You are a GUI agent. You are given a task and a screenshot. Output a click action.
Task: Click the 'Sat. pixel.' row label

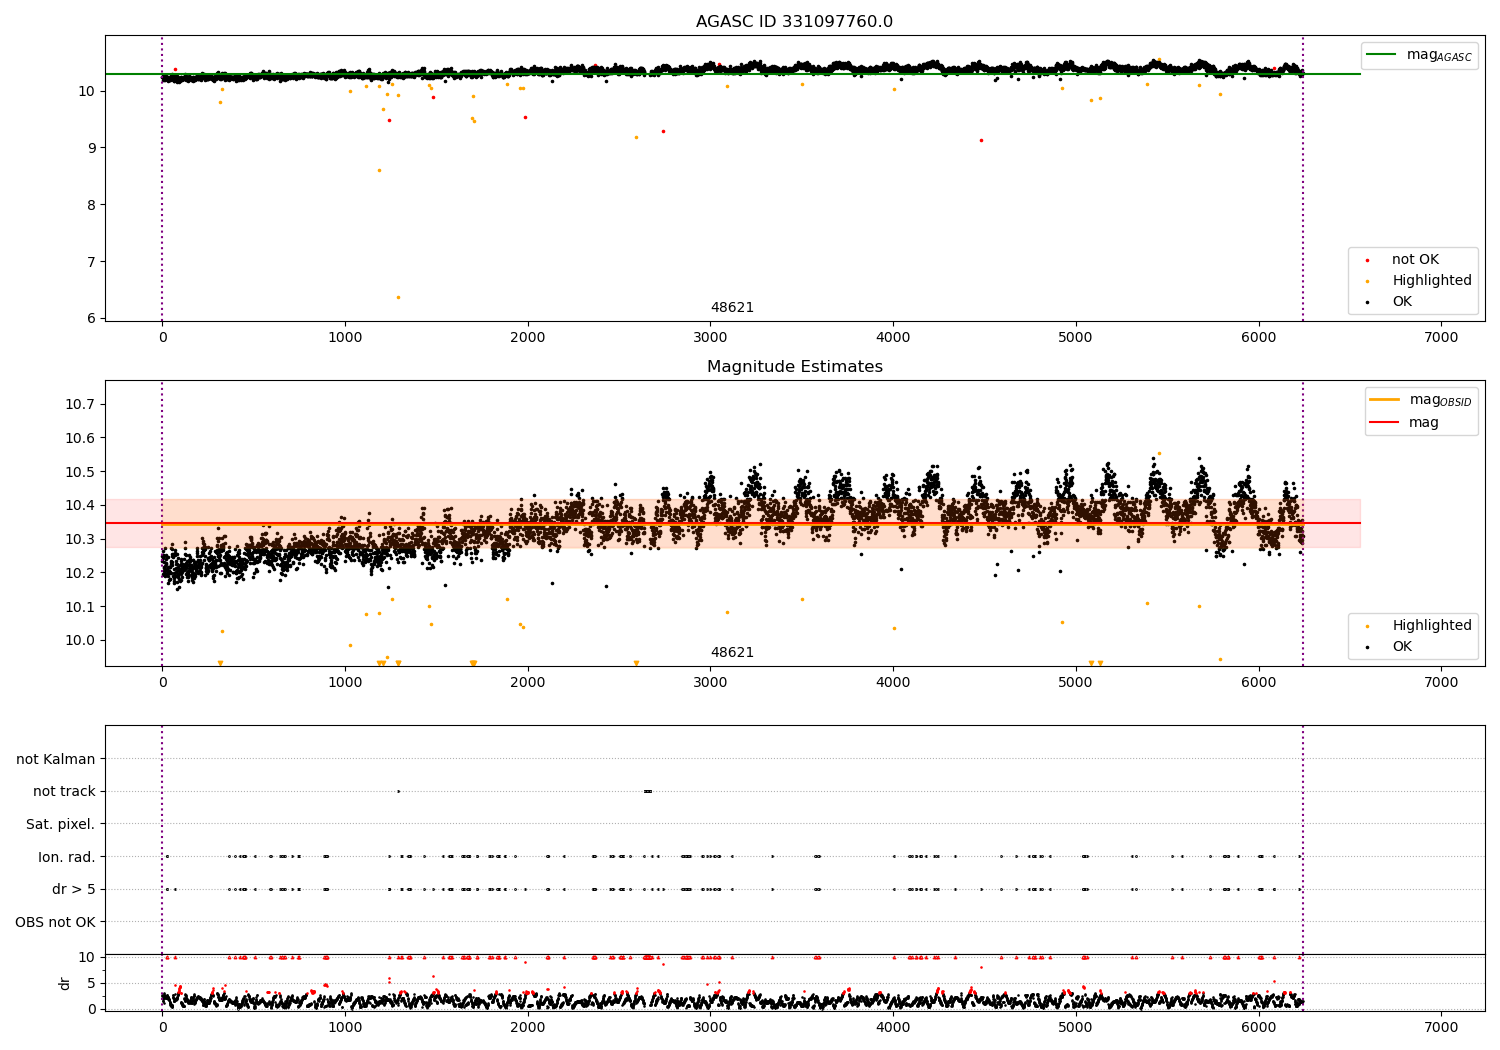tap(60, 825)
